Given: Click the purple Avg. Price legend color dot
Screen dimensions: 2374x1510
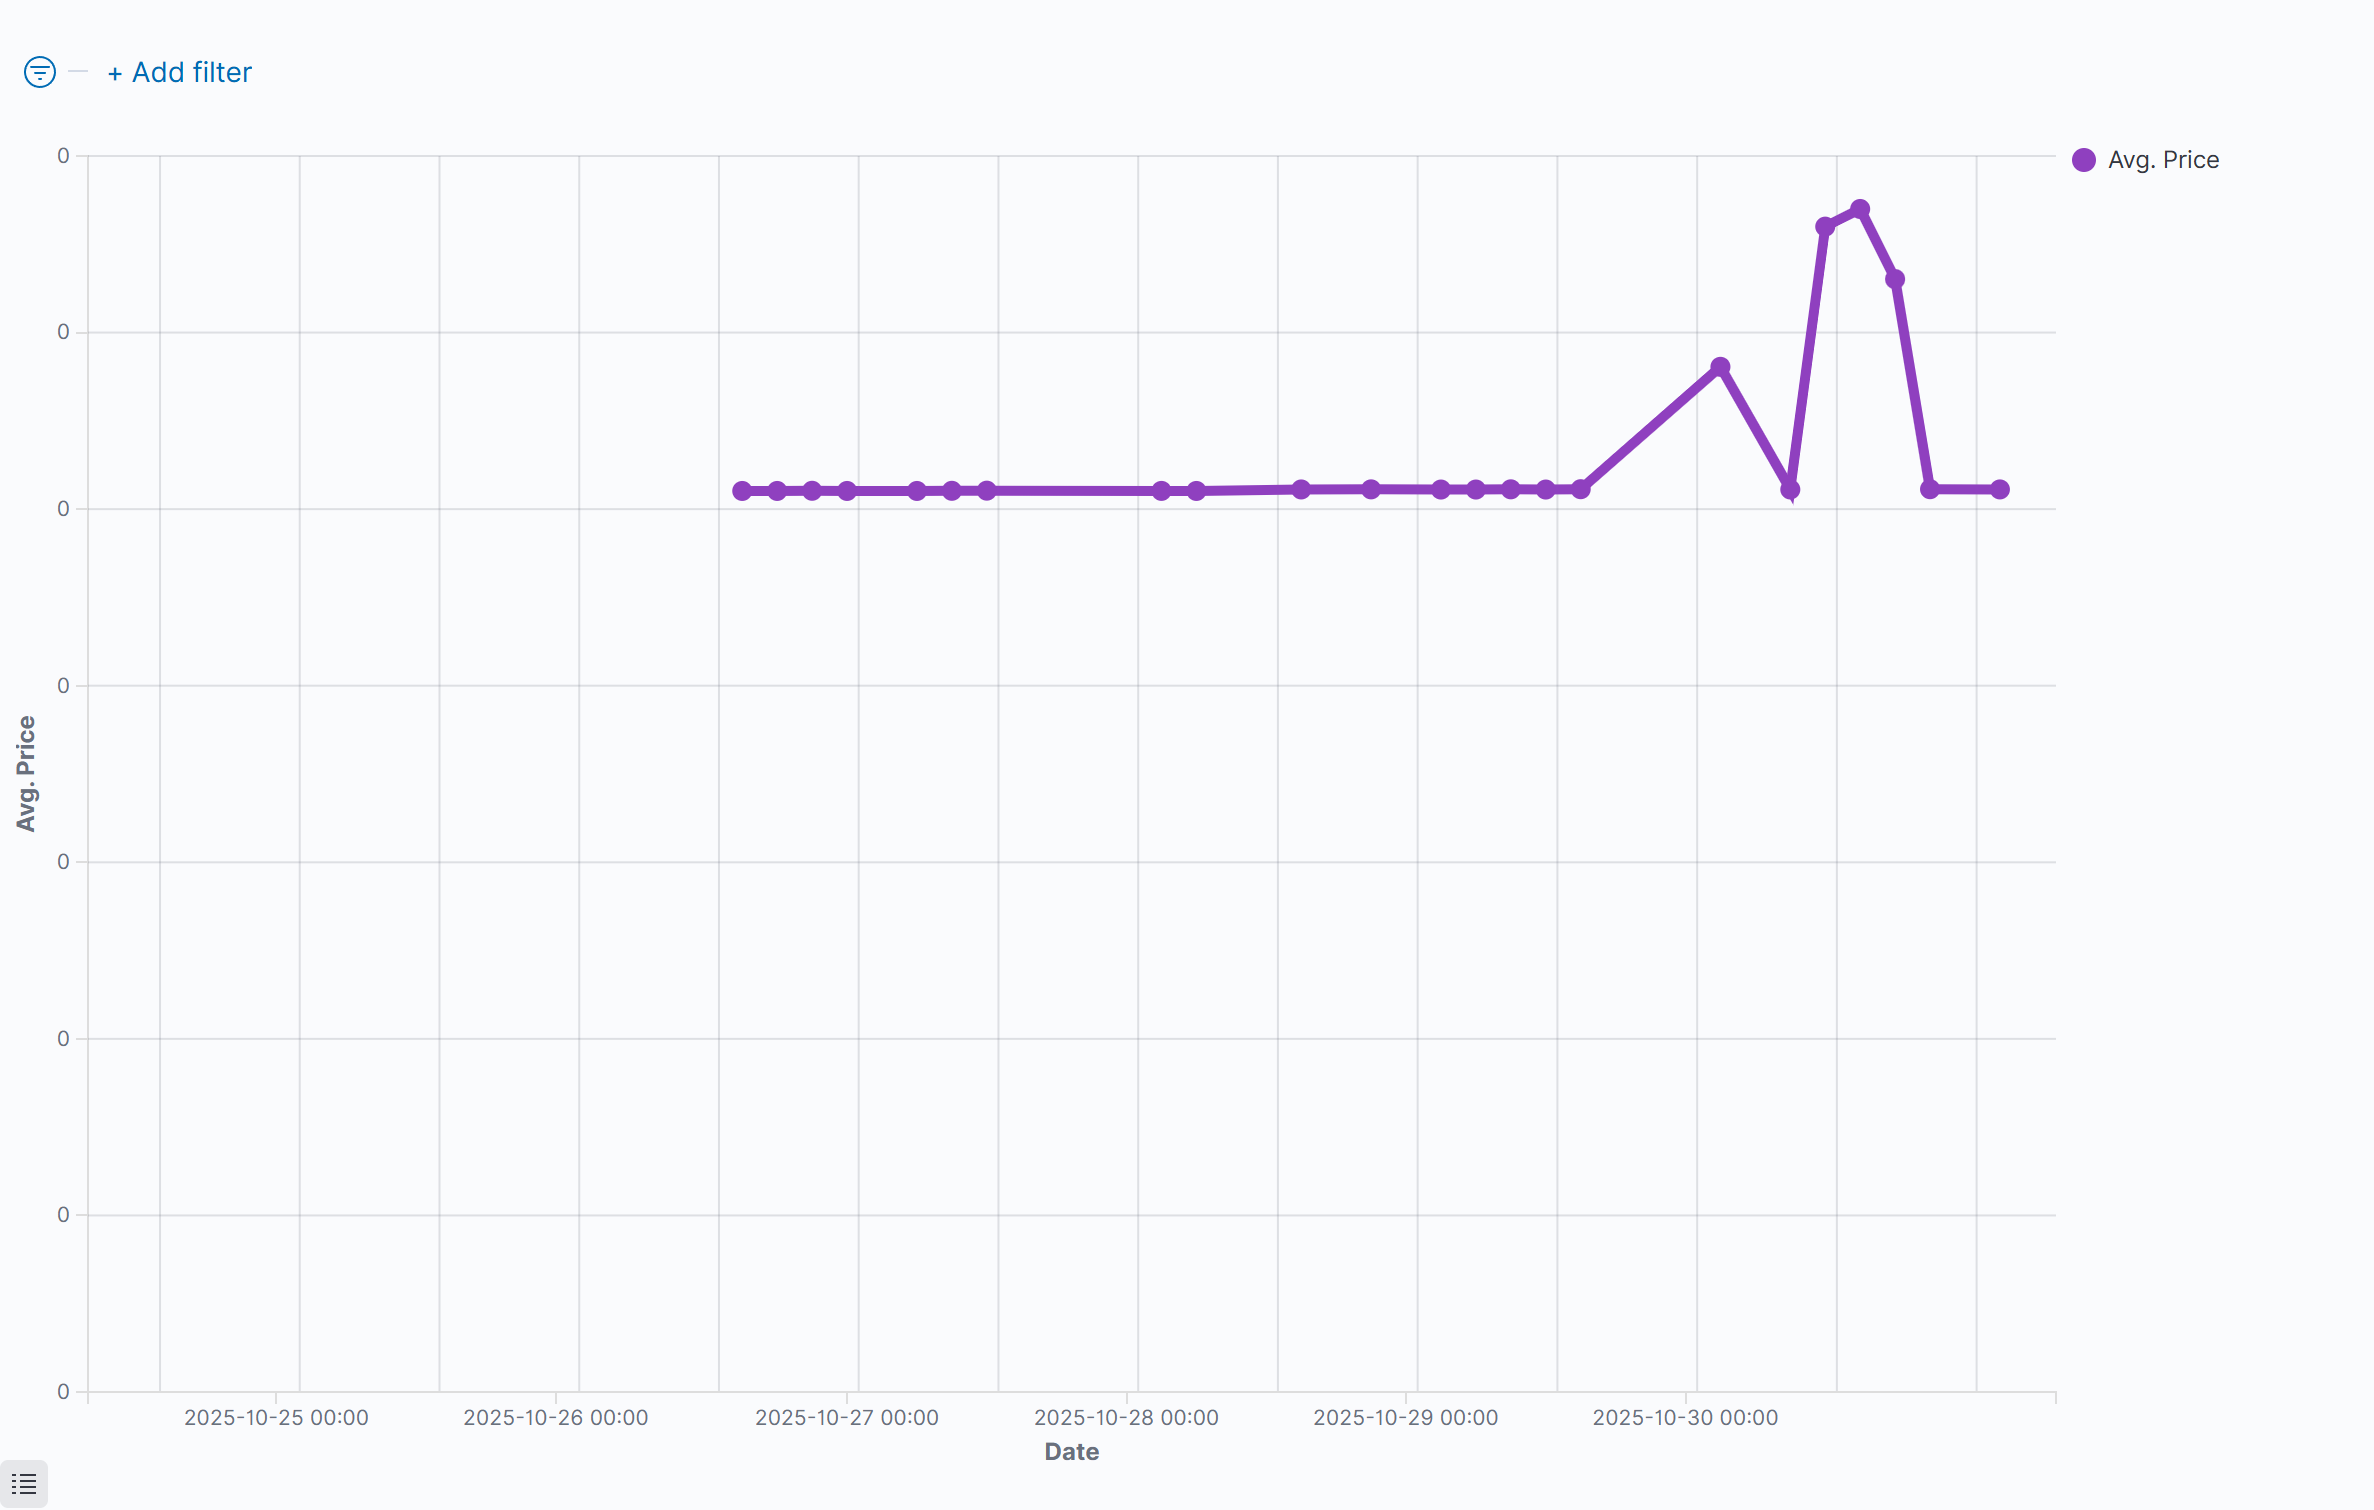Looking at the screenshot, I should coord(2084,160).
